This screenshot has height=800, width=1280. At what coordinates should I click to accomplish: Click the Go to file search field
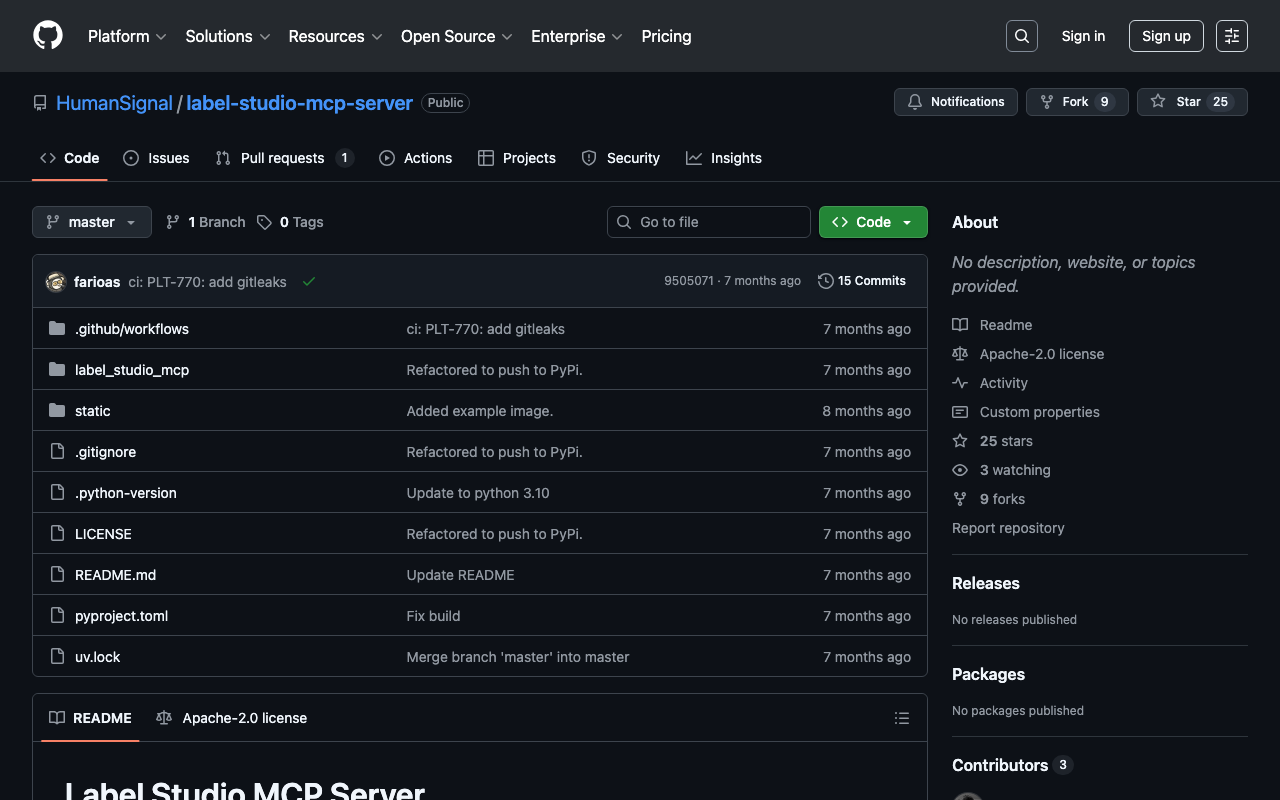click(x=709, y=222)
